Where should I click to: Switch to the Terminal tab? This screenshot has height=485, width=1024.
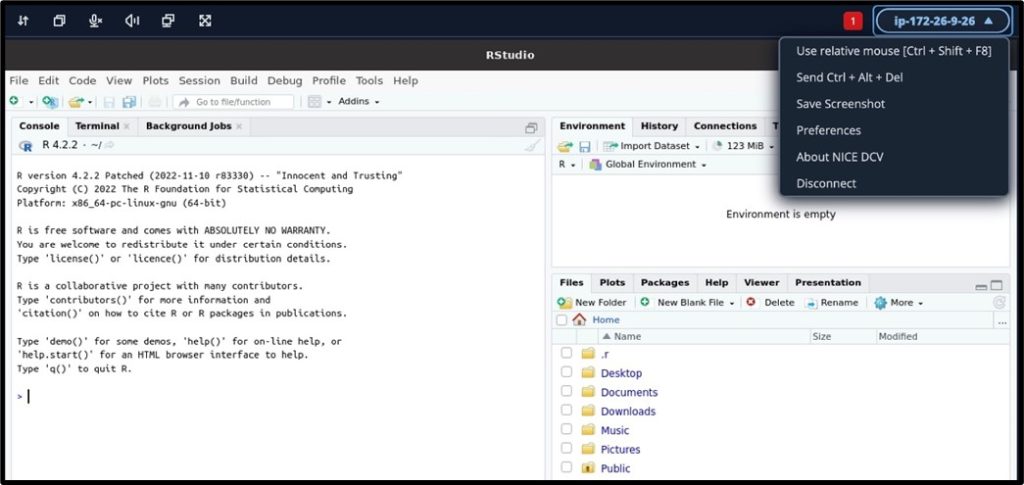point(97,126)
